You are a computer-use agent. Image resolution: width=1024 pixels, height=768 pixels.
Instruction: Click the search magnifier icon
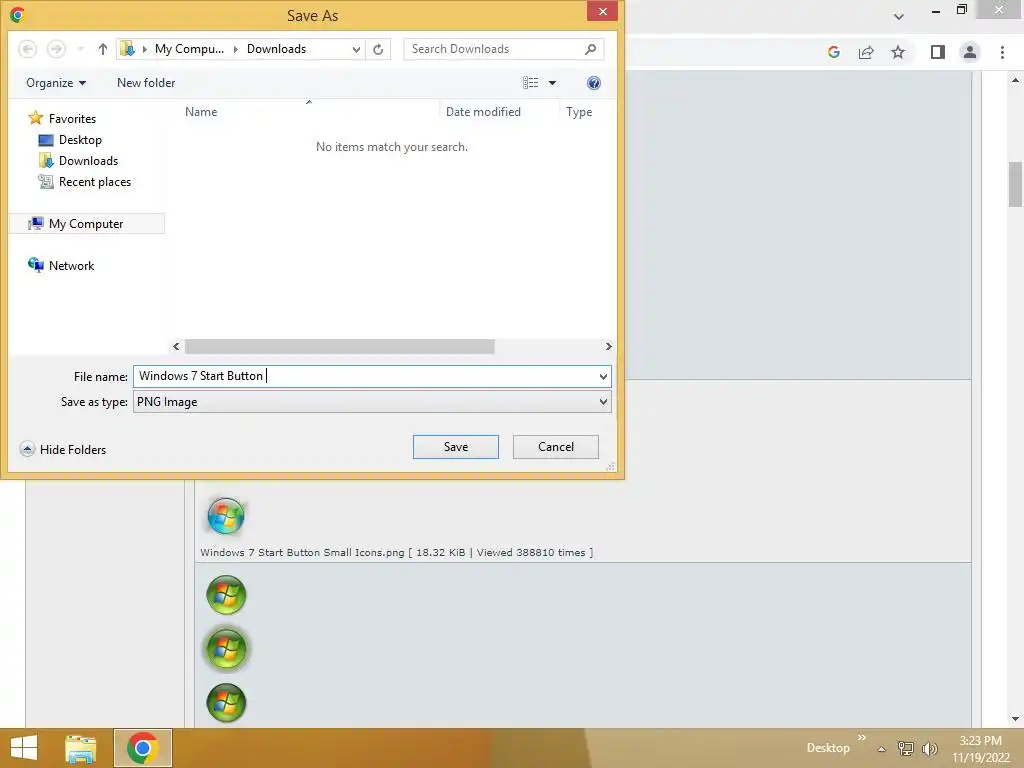tap(590, 49)
